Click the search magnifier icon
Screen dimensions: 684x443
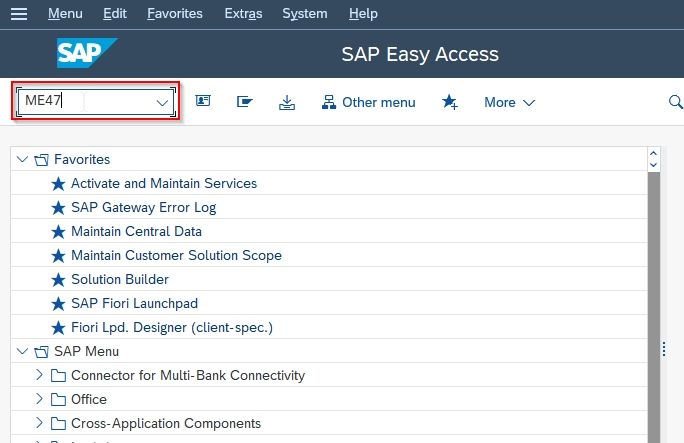click(x=675, y=102)
